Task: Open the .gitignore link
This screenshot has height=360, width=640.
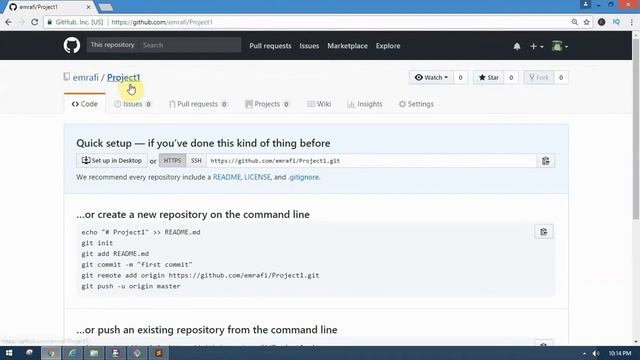Action: pos(304,177)
